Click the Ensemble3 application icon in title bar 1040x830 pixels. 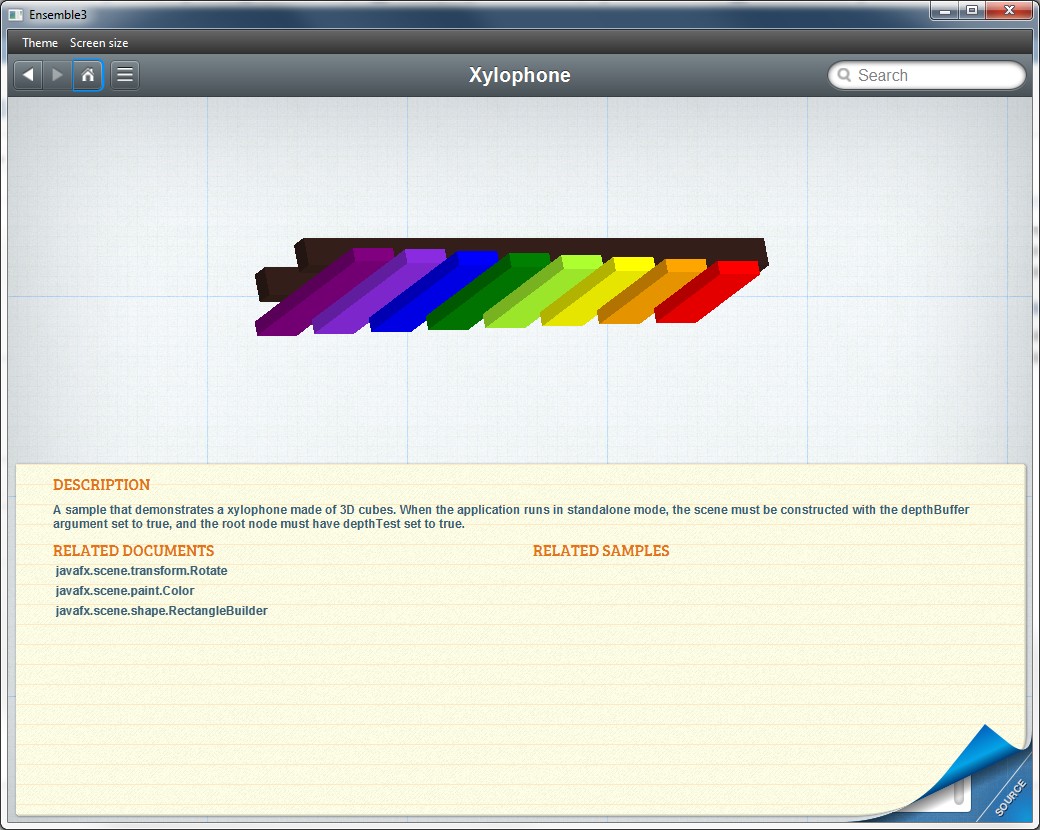coord(15,14)
